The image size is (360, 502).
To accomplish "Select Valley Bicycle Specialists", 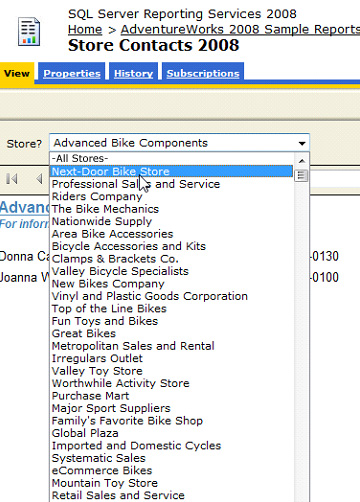I will pyautogui.click(x=172, y=271).
